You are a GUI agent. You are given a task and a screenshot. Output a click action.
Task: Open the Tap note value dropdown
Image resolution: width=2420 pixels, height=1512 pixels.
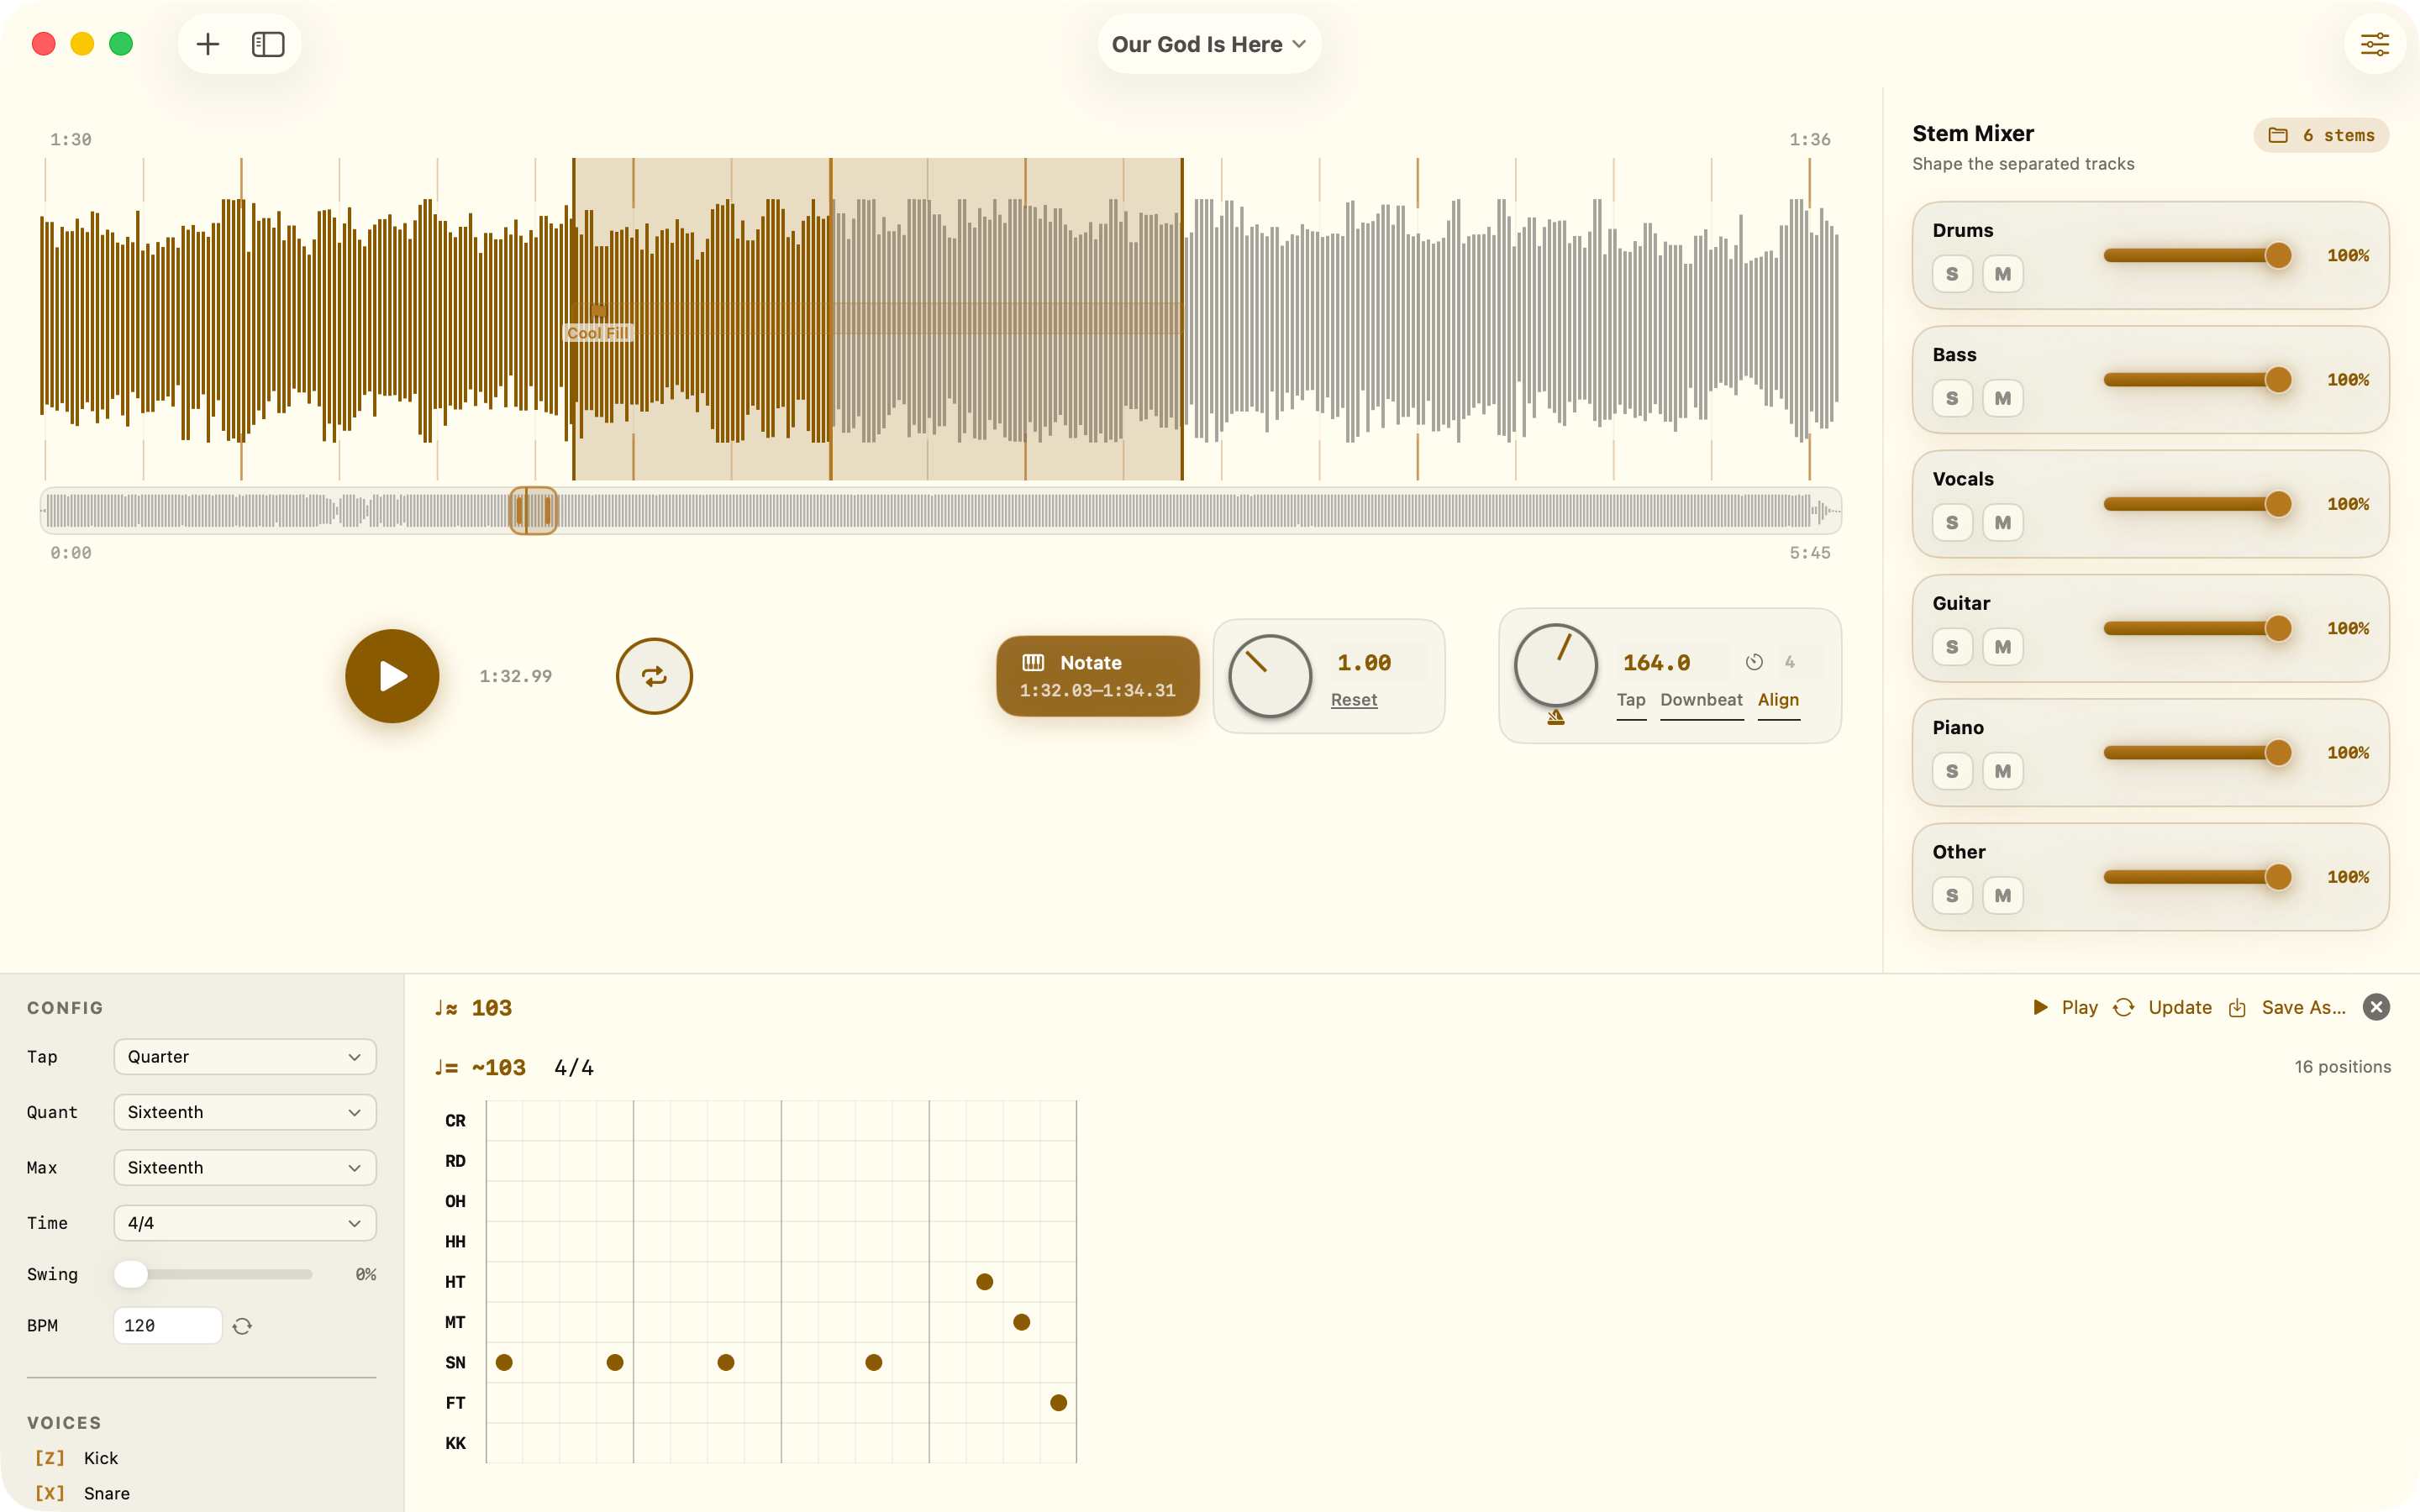tap(245, 1057)
